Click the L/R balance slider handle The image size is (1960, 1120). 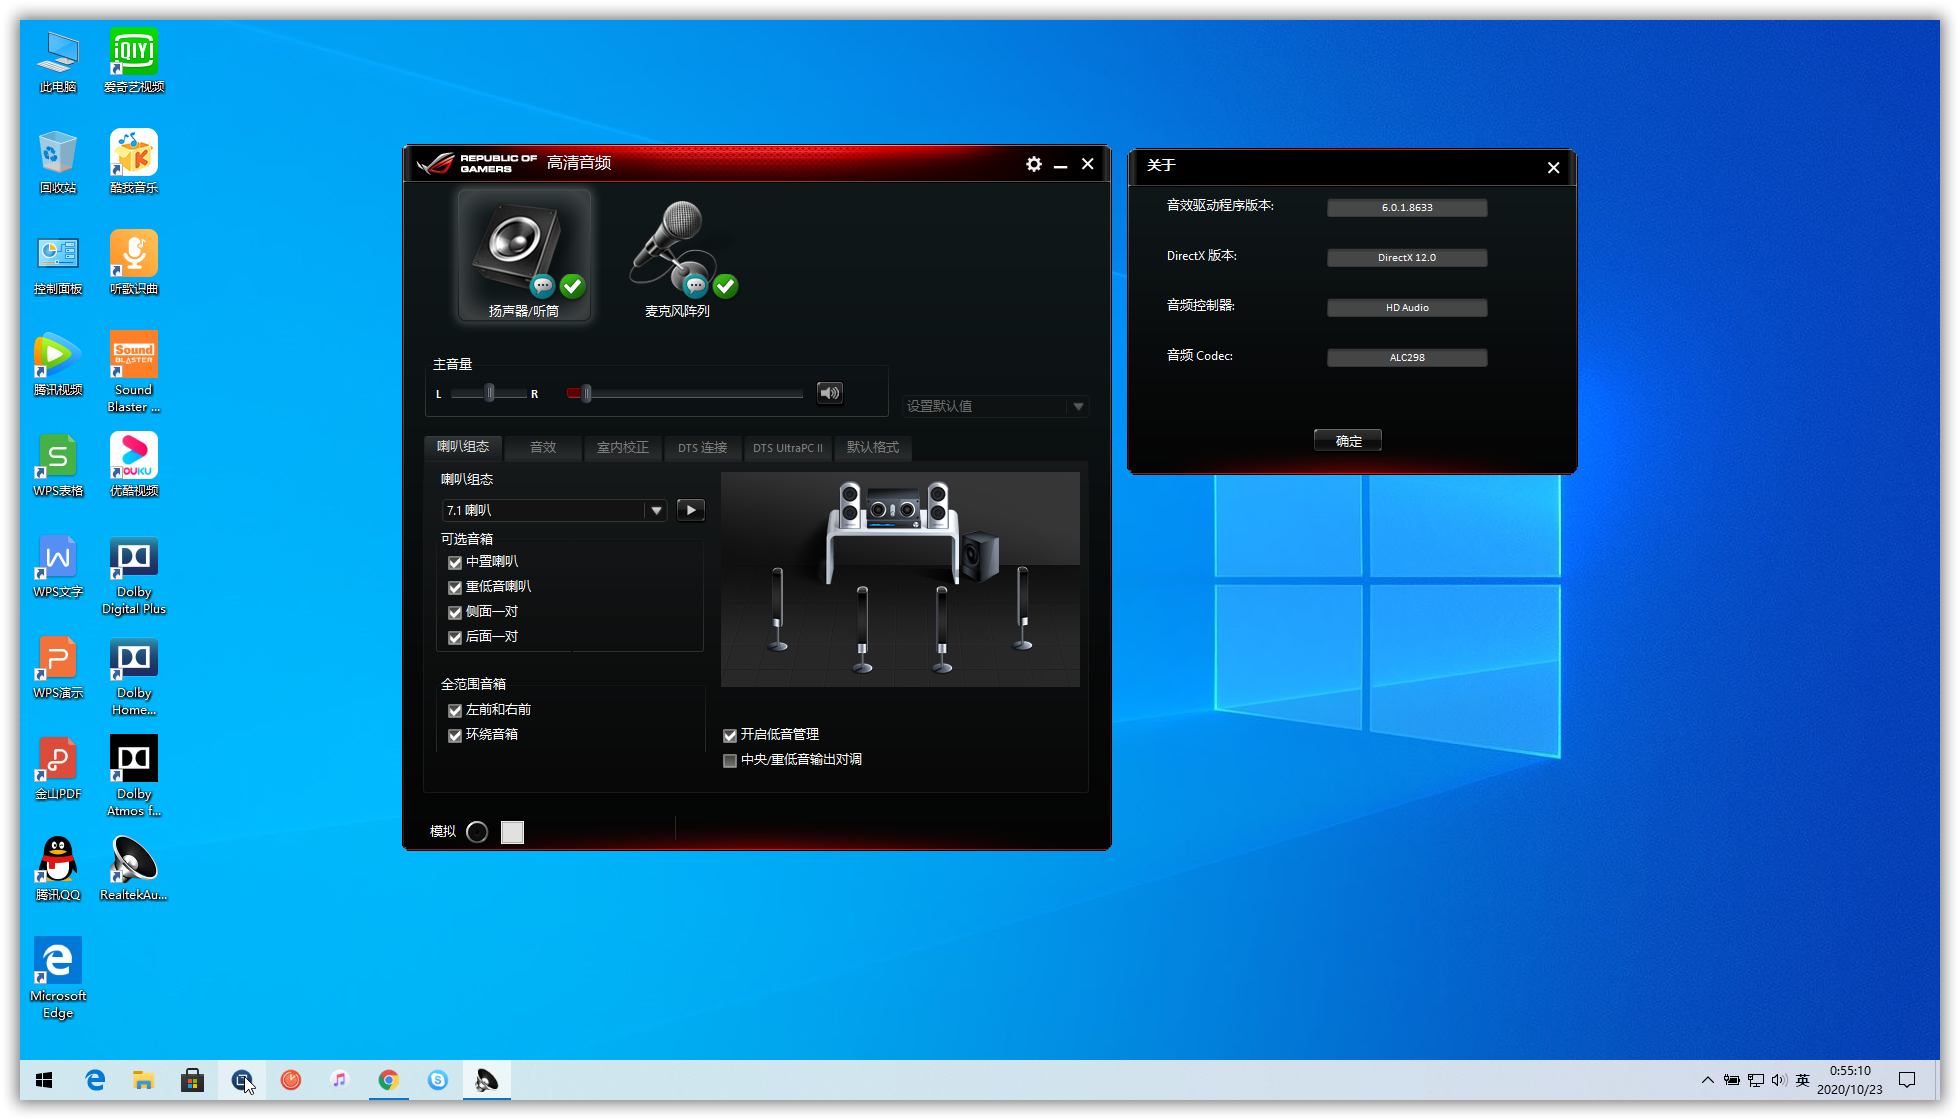(490, 393)
